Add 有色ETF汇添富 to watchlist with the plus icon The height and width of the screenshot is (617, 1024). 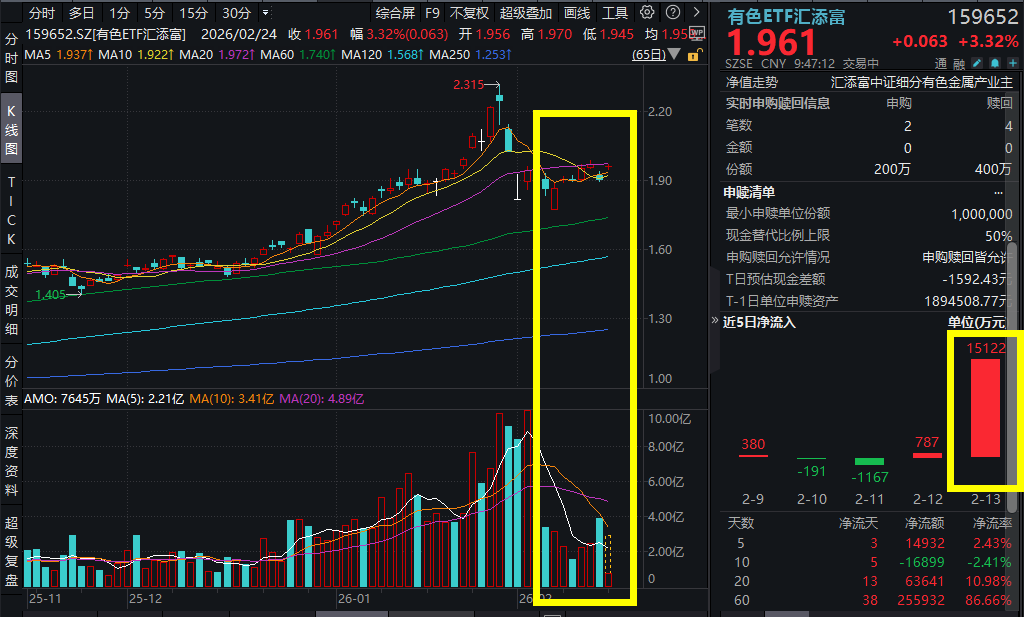(1013, 62)
